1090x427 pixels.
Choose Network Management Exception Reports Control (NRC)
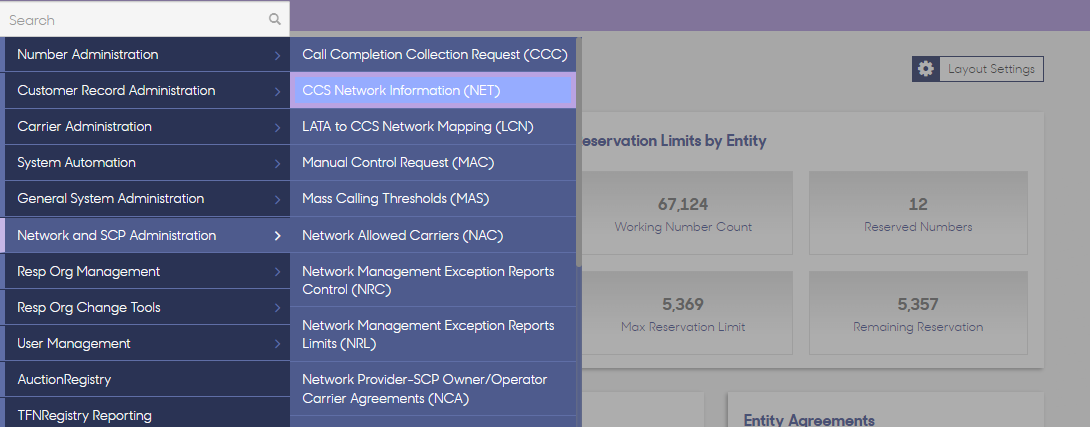433,280
